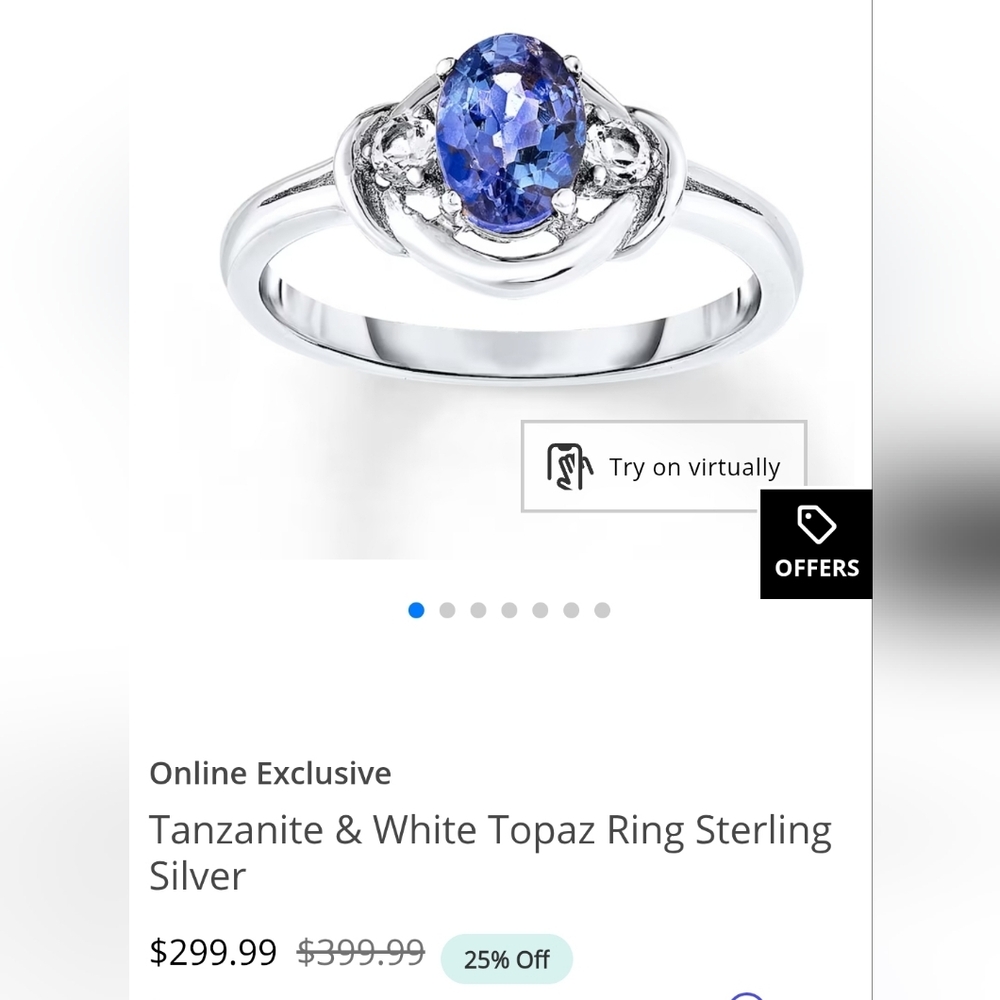Select the active blue carousel dot
Screen dimensions: 1000x1000
(x=416, y=610)
